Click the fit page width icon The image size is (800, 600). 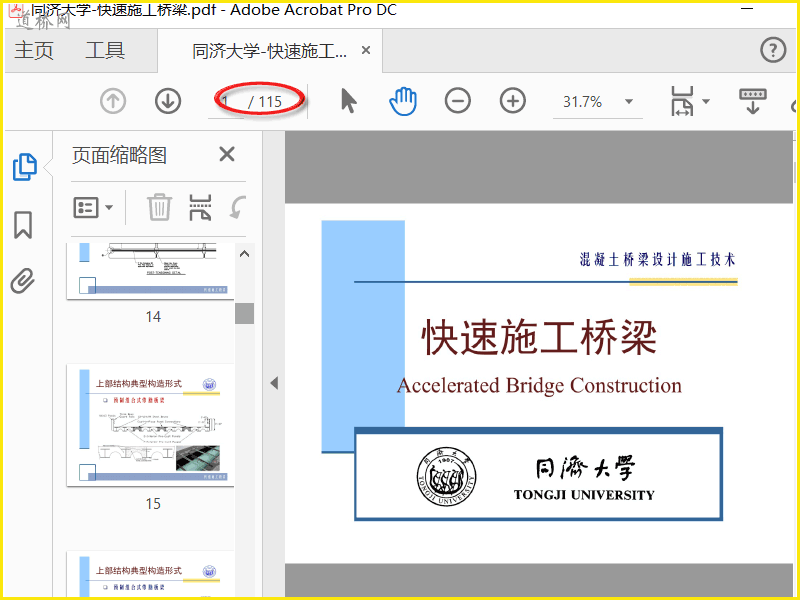pyautogui.click(x=682, y=101)
